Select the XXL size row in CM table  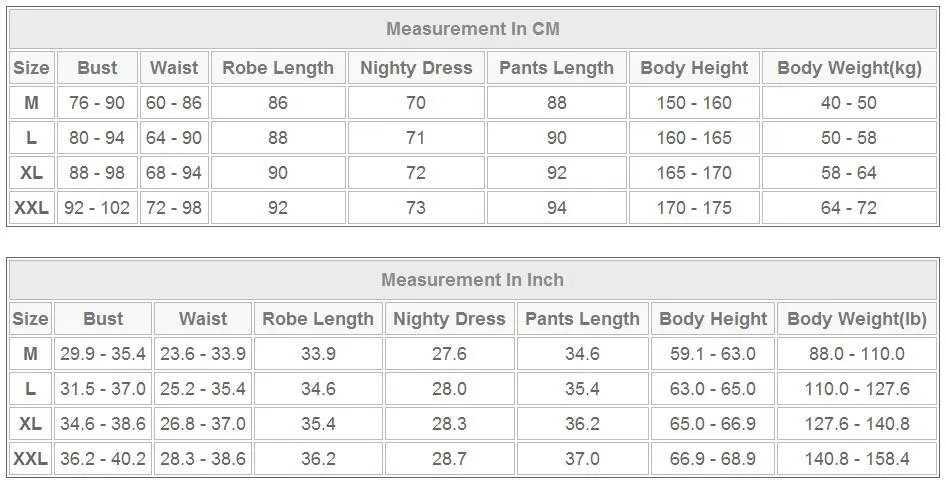click(31, 208)
